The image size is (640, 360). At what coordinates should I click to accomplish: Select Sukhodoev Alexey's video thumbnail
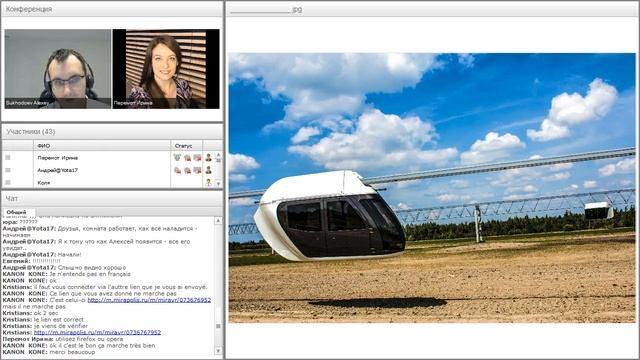click(x=58, y=69)
